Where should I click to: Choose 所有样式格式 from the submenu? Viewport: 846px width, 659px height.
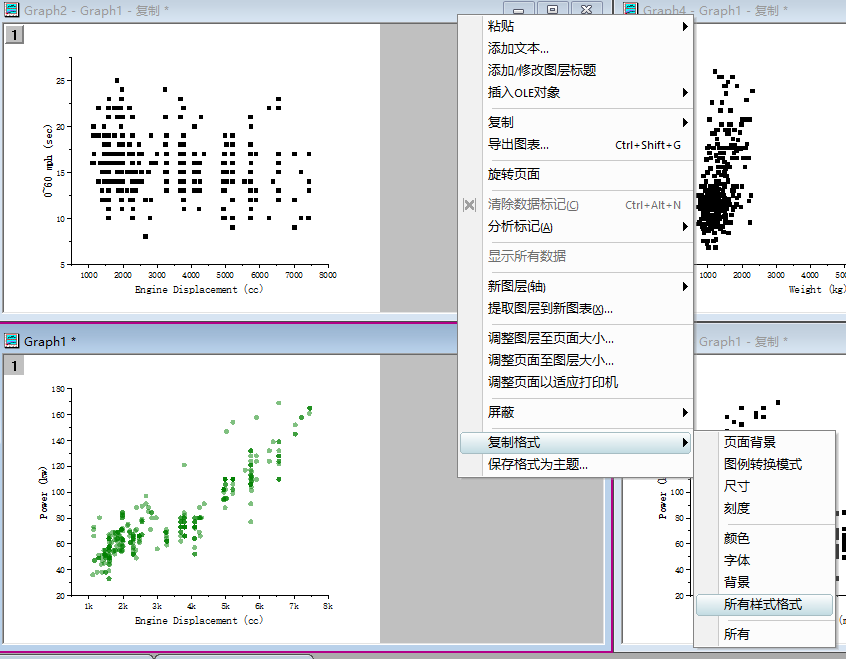pyautogui.click(x=763, y=605)
